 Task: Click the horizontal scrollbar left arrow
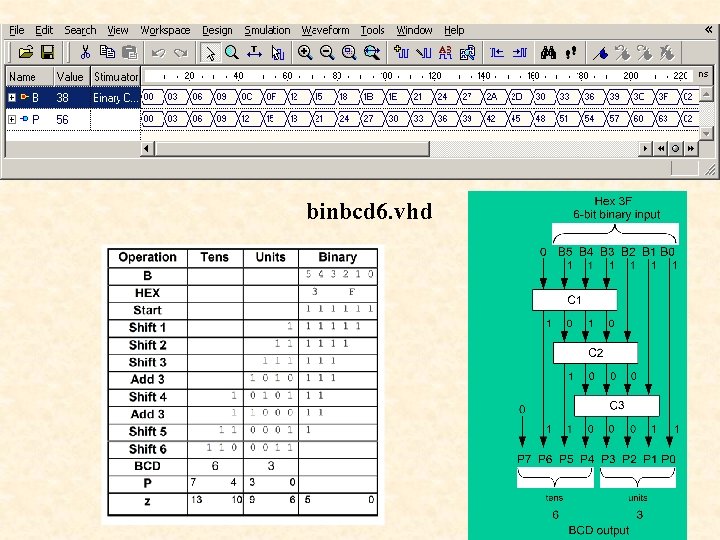(146, 148)
